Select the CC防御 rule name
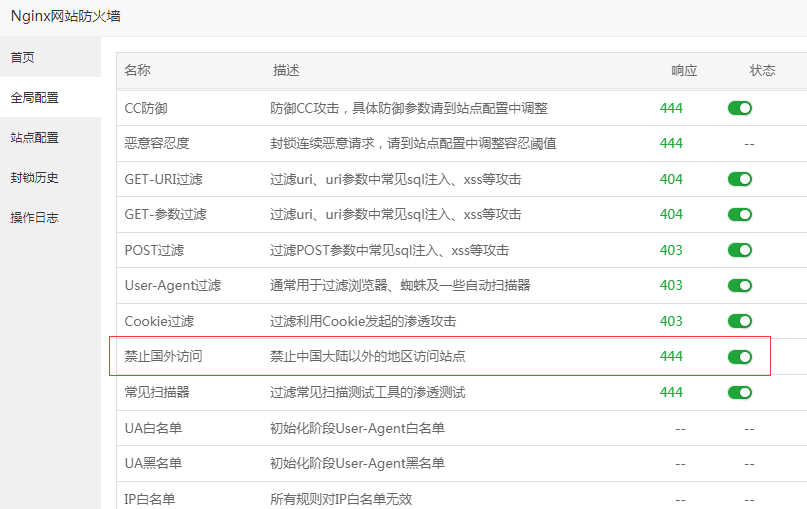Viewport: 807px width, 509px height. 146,109
